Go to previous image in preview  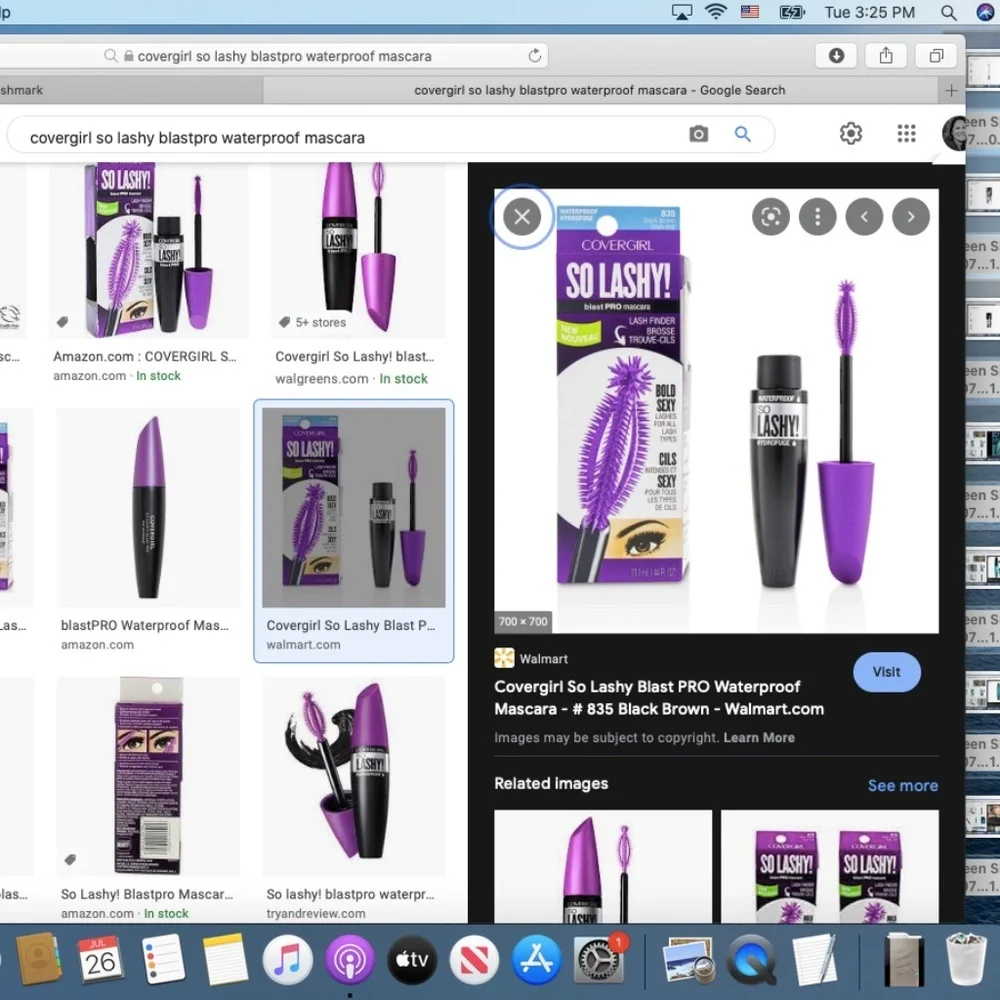point(864,217)
